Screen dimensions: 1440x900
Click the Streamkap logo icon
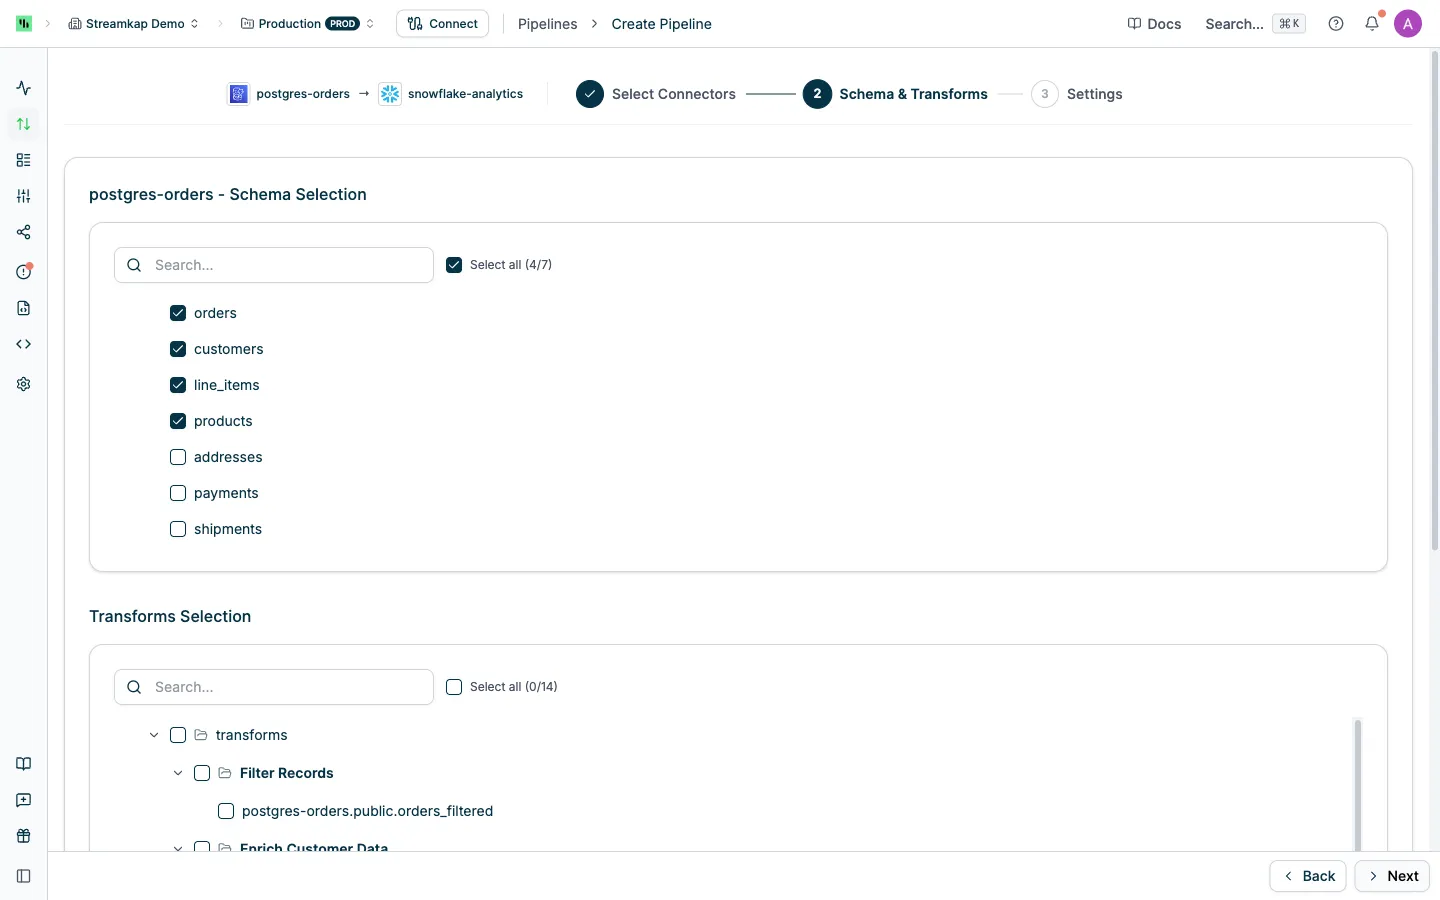24,23
